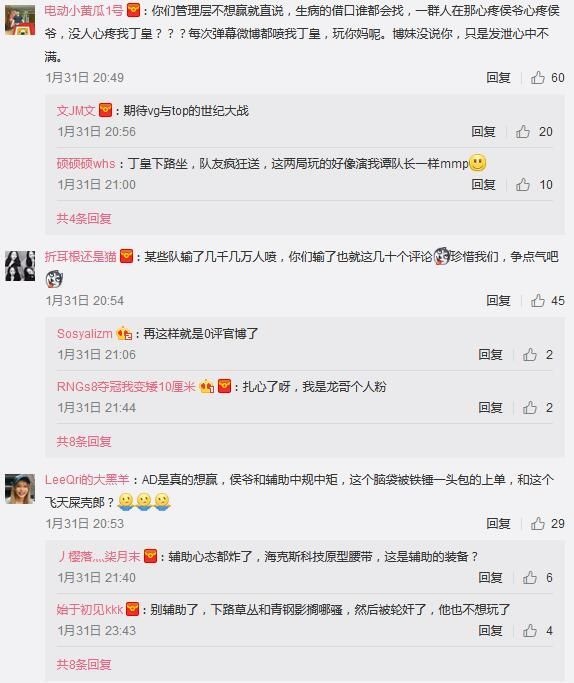Expand 共8条回复 under LeeQri的大黑羊's comment
Image resolution: width=574 pixels, height=683 pixels.
84,664
